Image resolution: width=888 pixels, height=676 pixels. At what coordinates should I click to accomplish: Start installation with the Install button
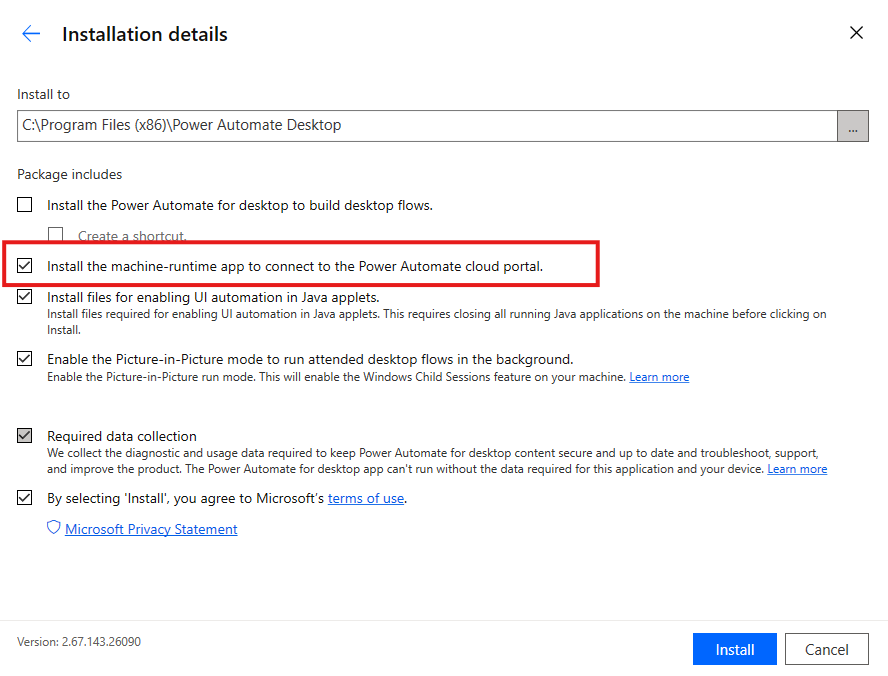[x=735, y=649]
